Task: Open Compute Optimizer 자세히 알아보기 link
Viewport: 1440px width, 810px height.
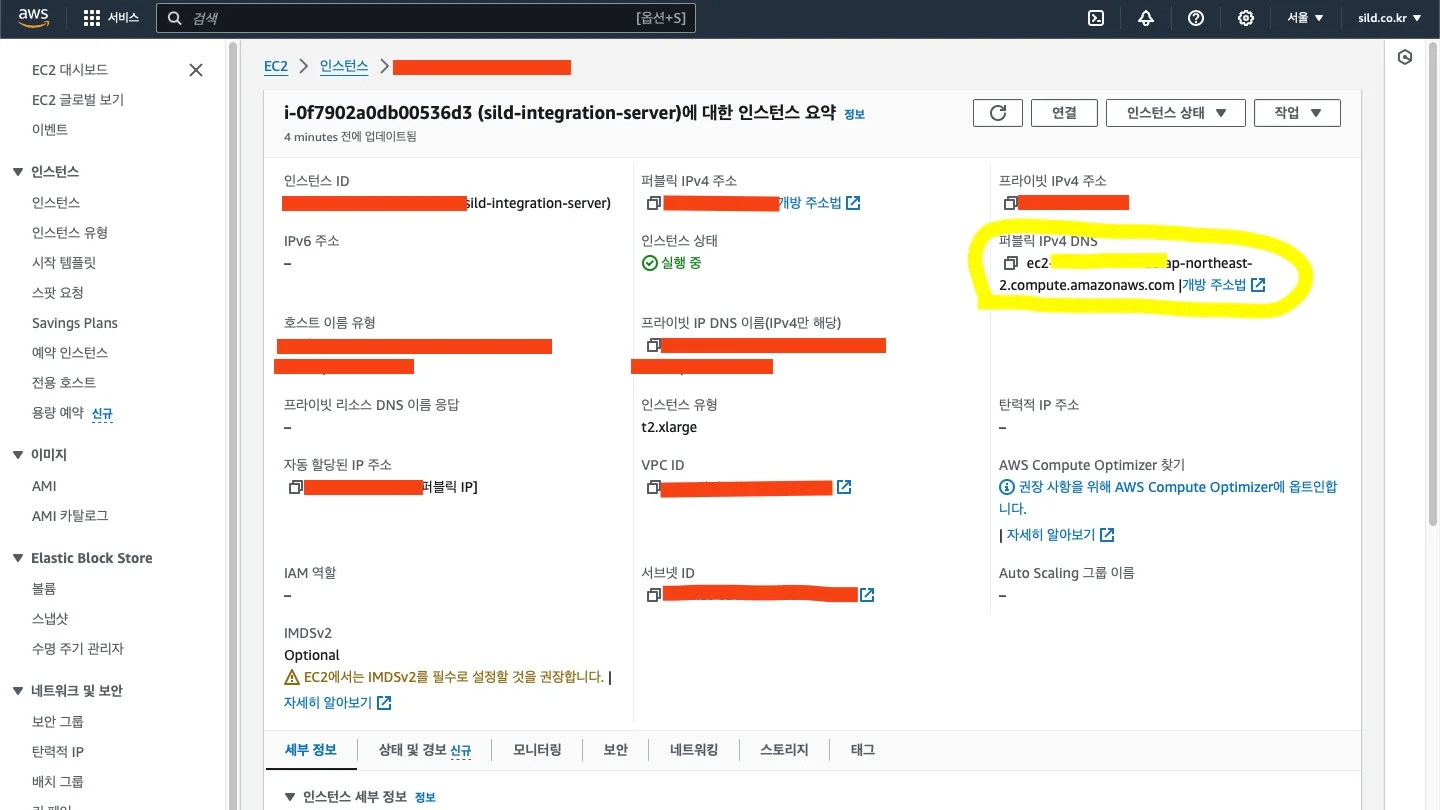Action: tap(1061, 535)
